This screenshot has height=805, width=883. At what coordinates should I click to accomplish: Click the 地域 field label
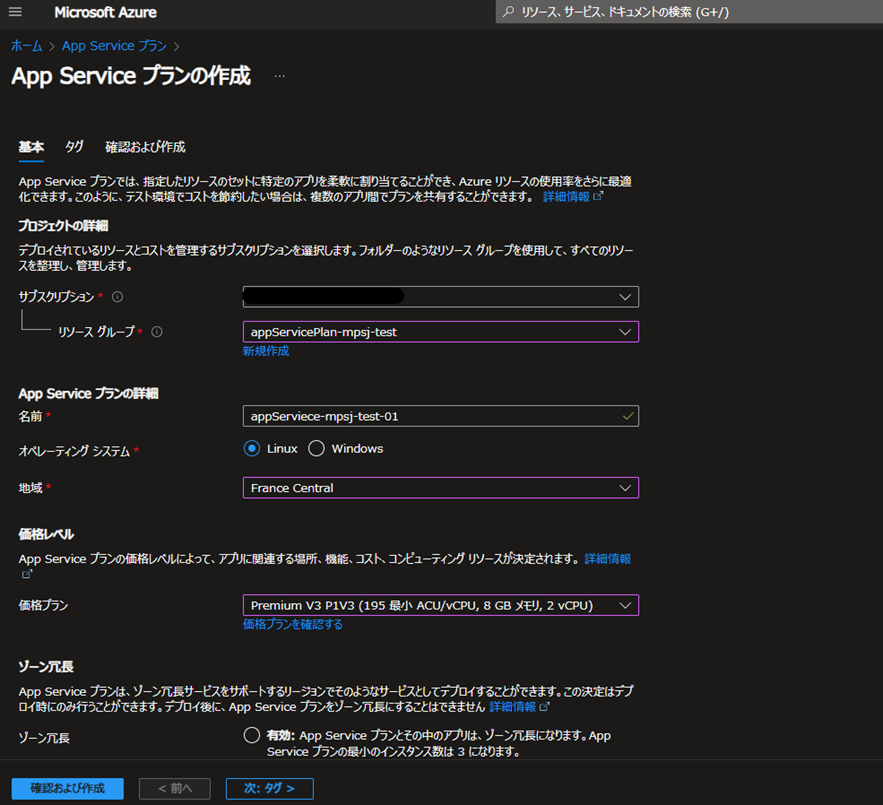30,488
